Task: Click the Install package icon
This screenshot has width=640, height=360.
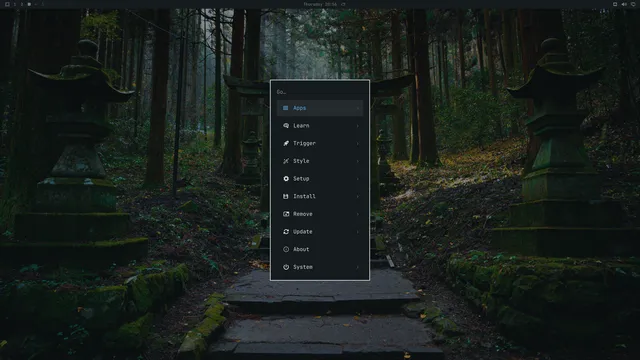Action: click(x=286, y=196)
